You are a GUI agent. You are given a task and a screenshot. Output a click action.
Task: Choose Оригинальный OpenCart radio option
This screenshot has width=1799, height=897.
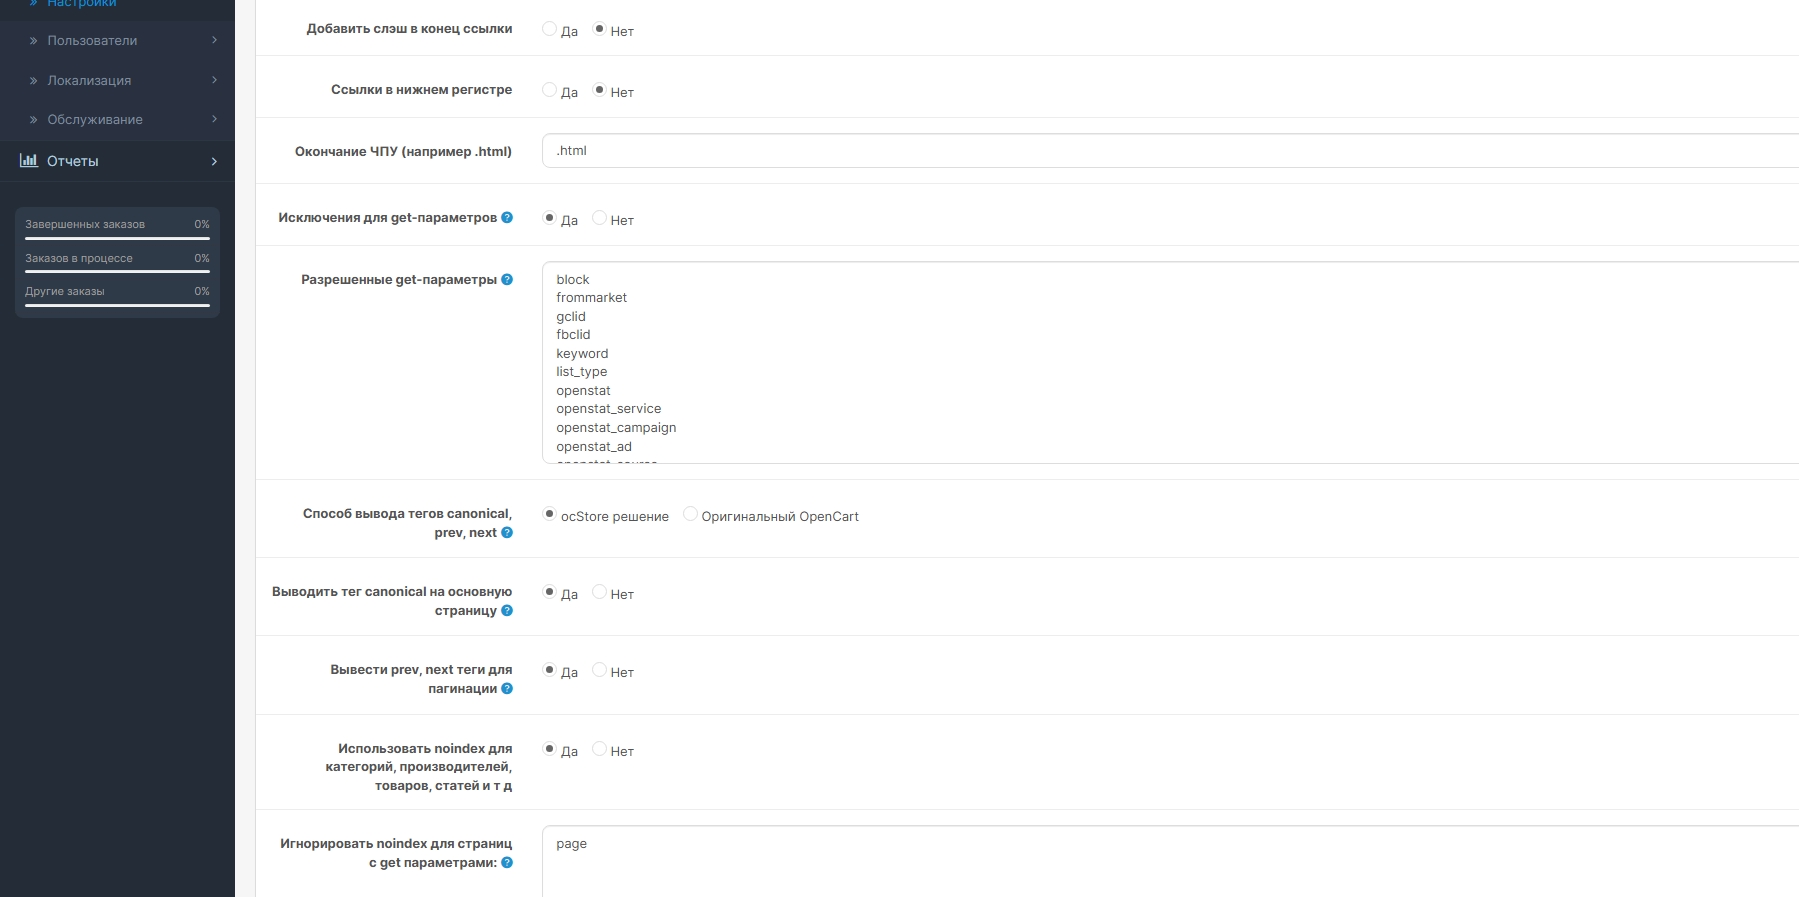click(690, 514)
